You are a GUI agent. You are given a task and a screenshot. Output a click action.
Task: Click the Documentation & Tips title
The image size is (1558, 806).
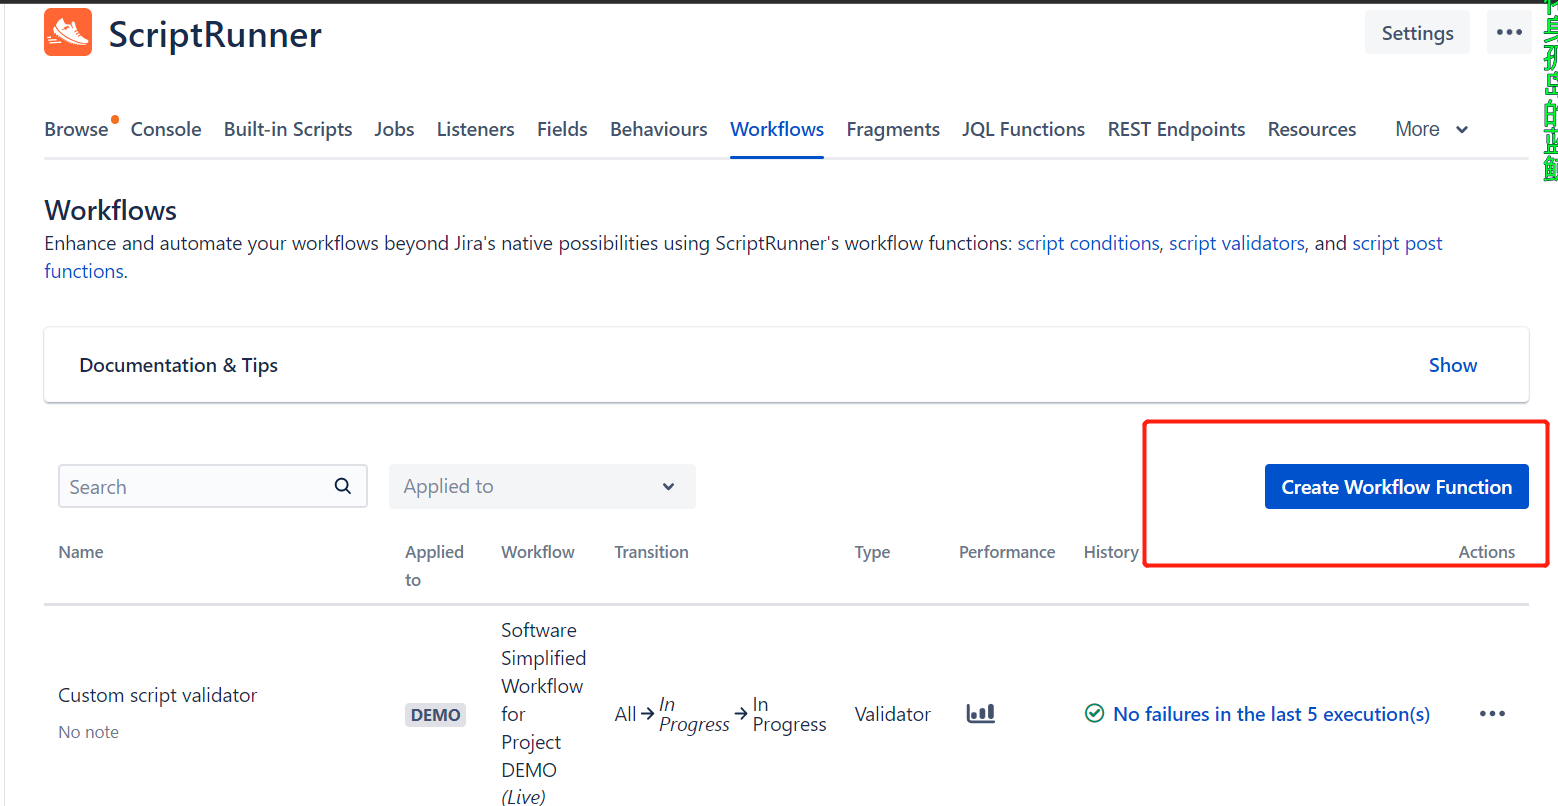point(178,365)
